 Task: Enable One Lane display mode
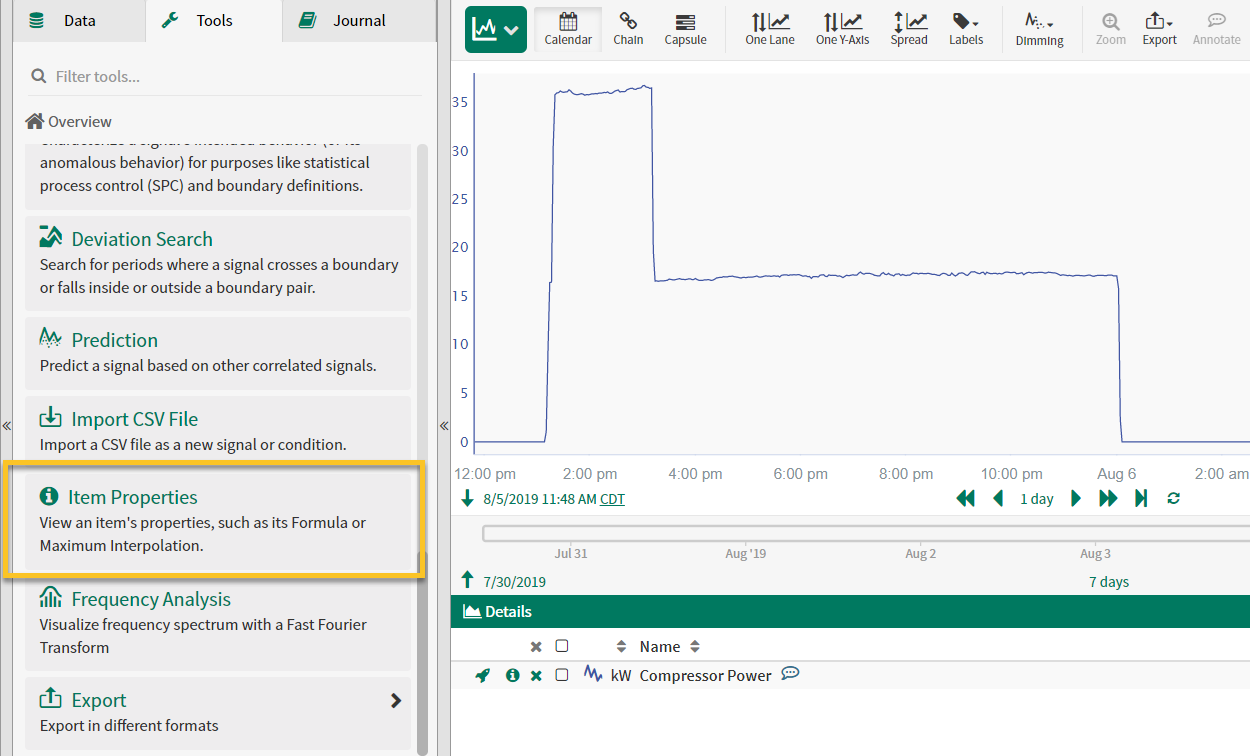(x=769, y=29)
